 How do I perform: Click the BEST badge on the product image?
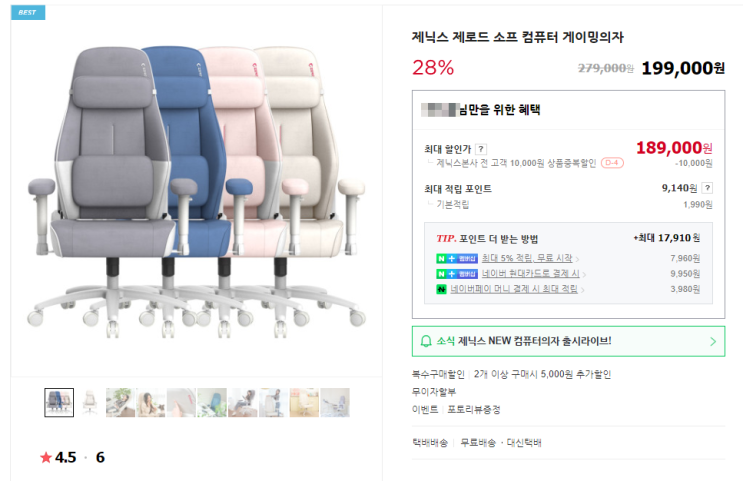(x=28, y=12)
